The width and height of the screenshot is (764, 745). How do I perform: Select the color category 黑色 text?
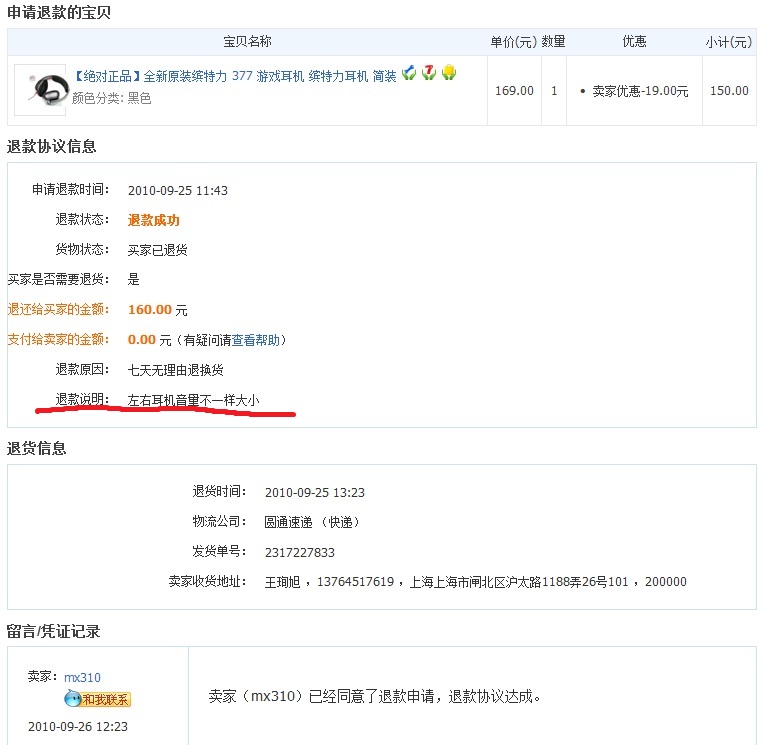tap(139, 98)
